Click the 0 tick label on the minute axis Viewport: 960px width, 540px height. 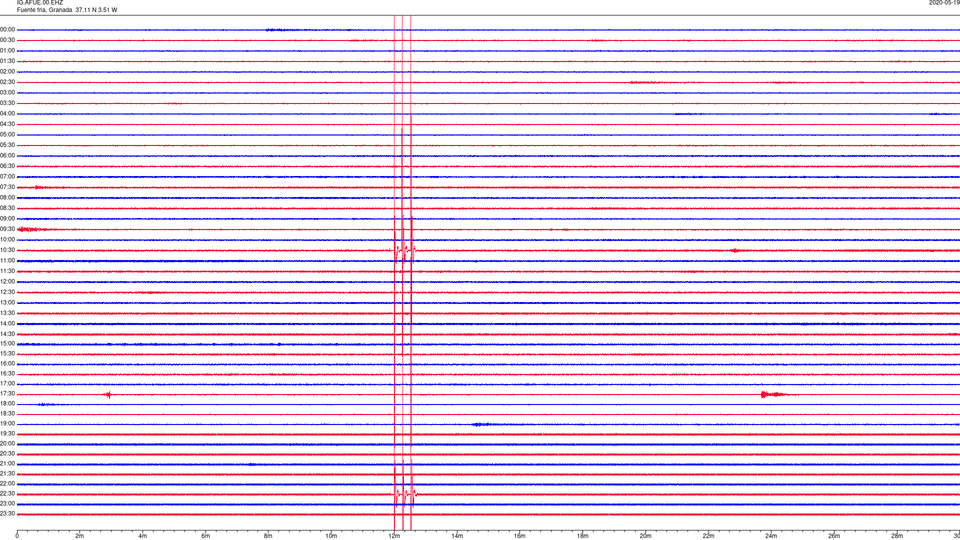pos(17,536)
